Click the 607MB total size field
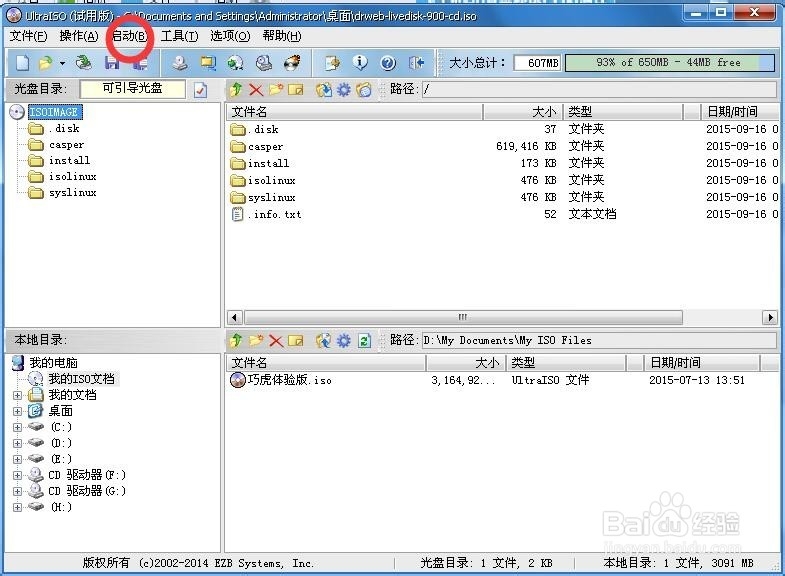785x576 pixels. [537, 63]
